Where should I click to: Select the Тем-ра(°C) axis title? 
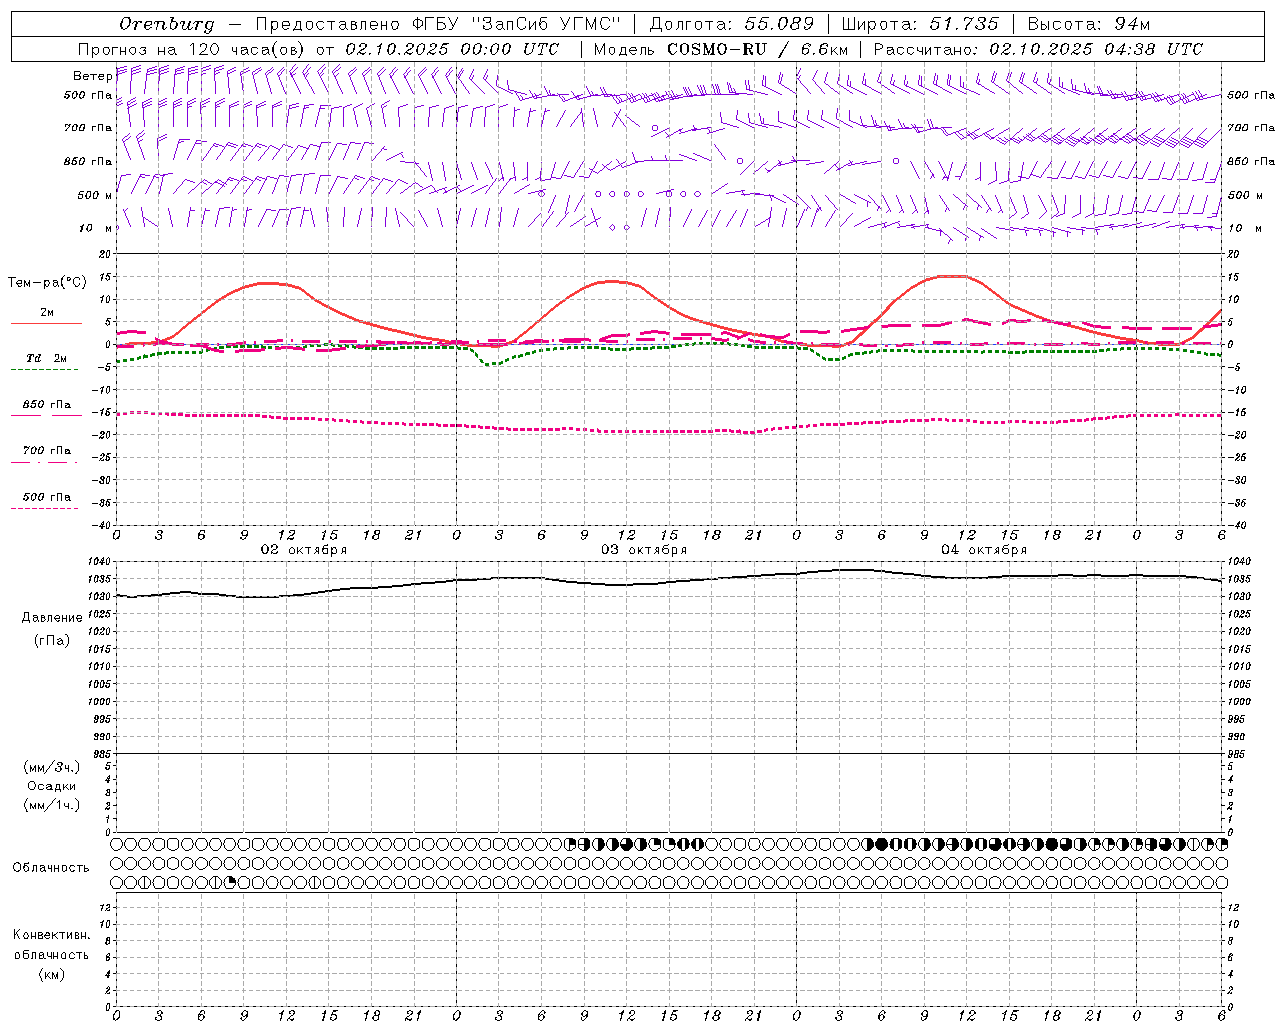47,283
